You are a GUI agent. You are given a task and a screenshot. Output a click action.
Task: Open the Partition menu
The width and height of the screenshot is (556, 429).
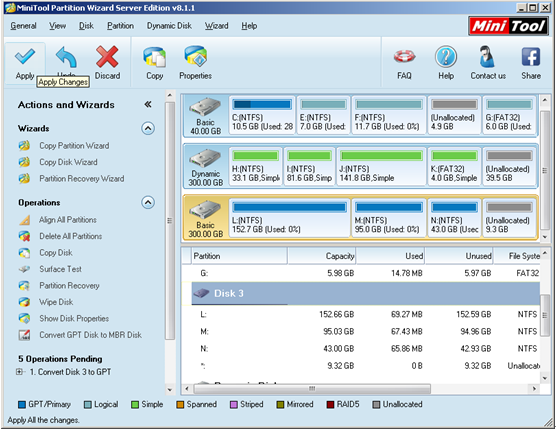click(121, 26)
